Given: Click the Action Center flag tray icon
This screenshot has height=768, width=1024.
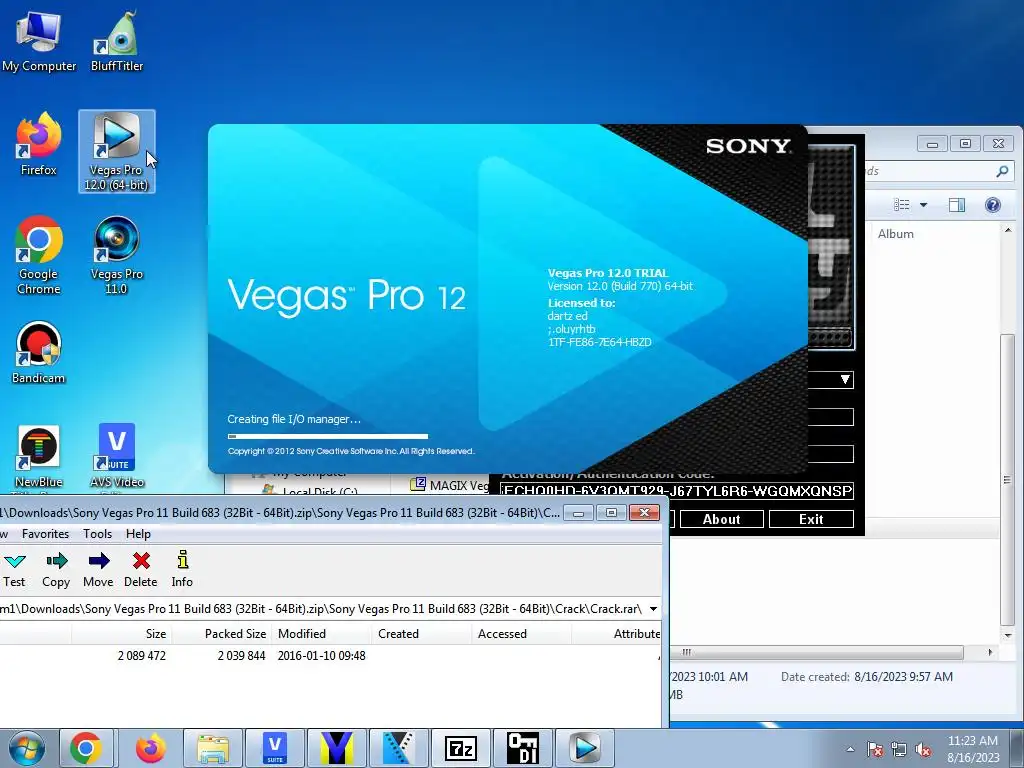Looking at the screenshot, I should [875, 749].
